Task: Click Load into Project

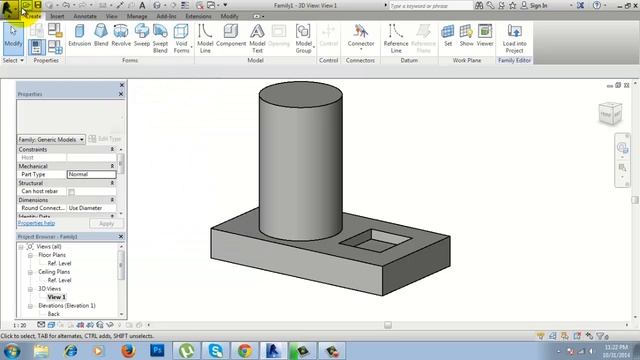Action: 514,39
